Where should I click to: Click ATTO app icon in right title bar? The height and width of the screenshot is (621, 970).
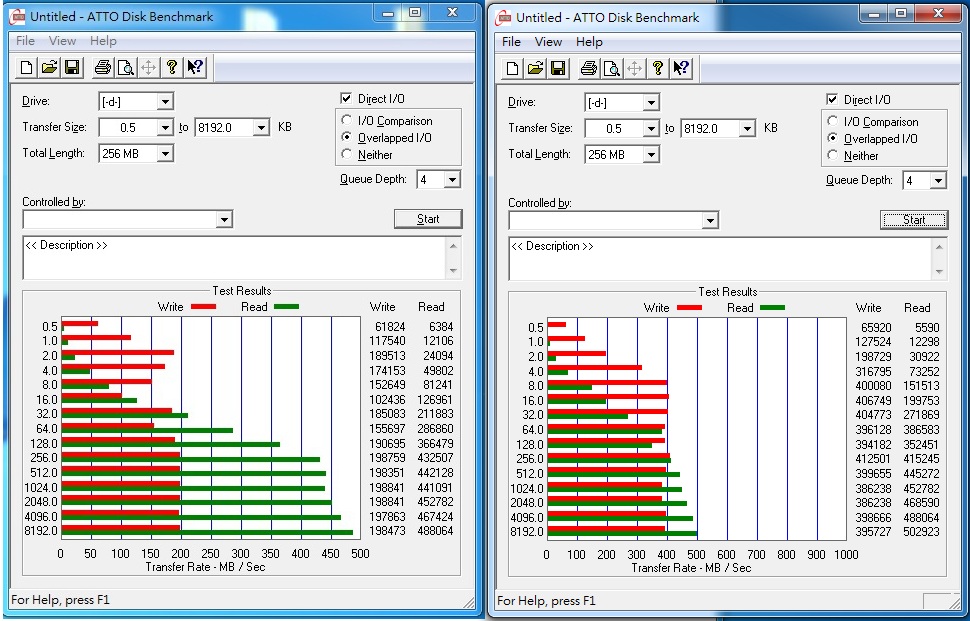point(504,17)
